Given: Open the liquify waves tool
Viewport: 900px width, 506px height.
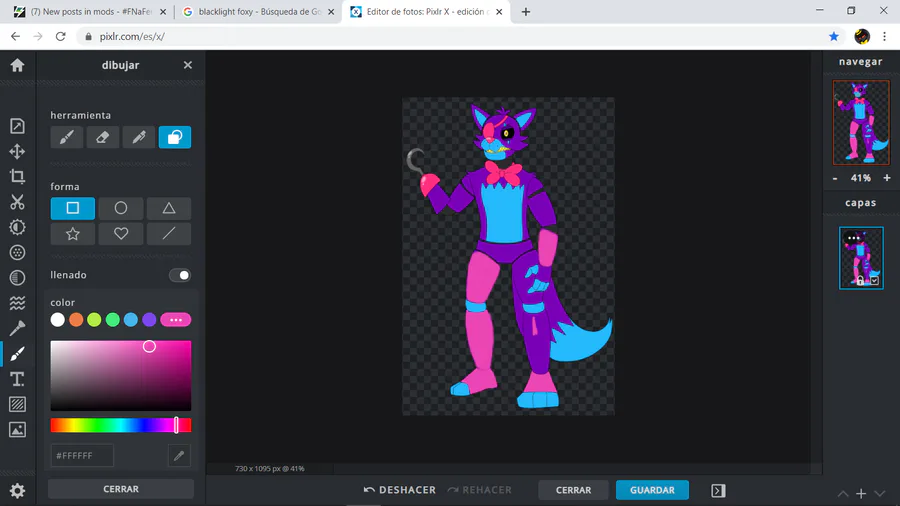Looking at the screenshot, I should (x=17, y=303).
